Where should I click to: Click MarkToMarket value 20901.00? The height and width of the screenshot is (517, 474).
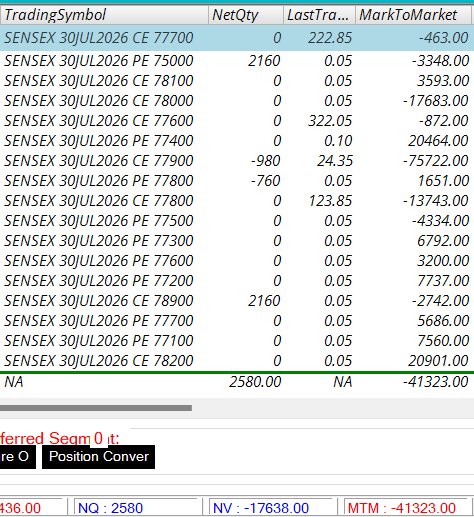tap(438, 361)
